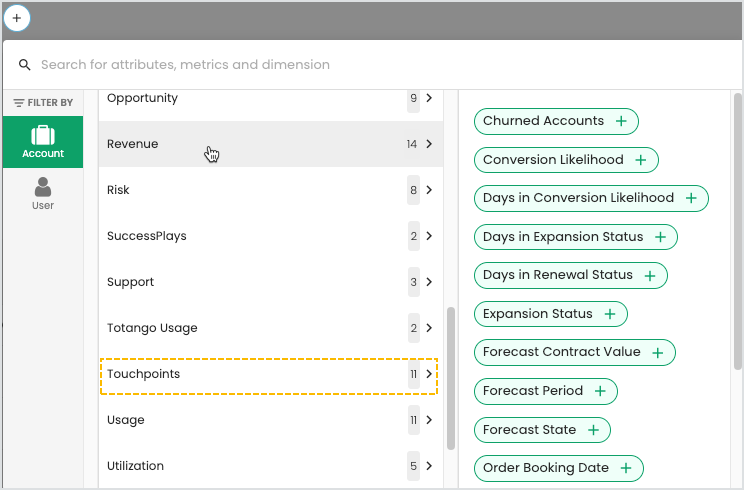Add Order Booking Date plus icon
This screenshot has width=744, height=490.
(x=626, y=468)
